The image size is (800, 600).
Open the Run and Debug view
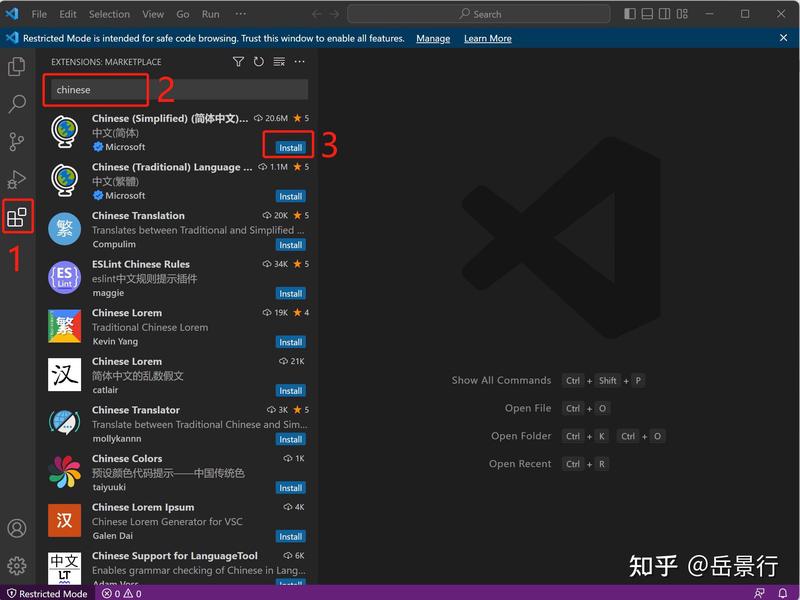click(x=17, y=180)
